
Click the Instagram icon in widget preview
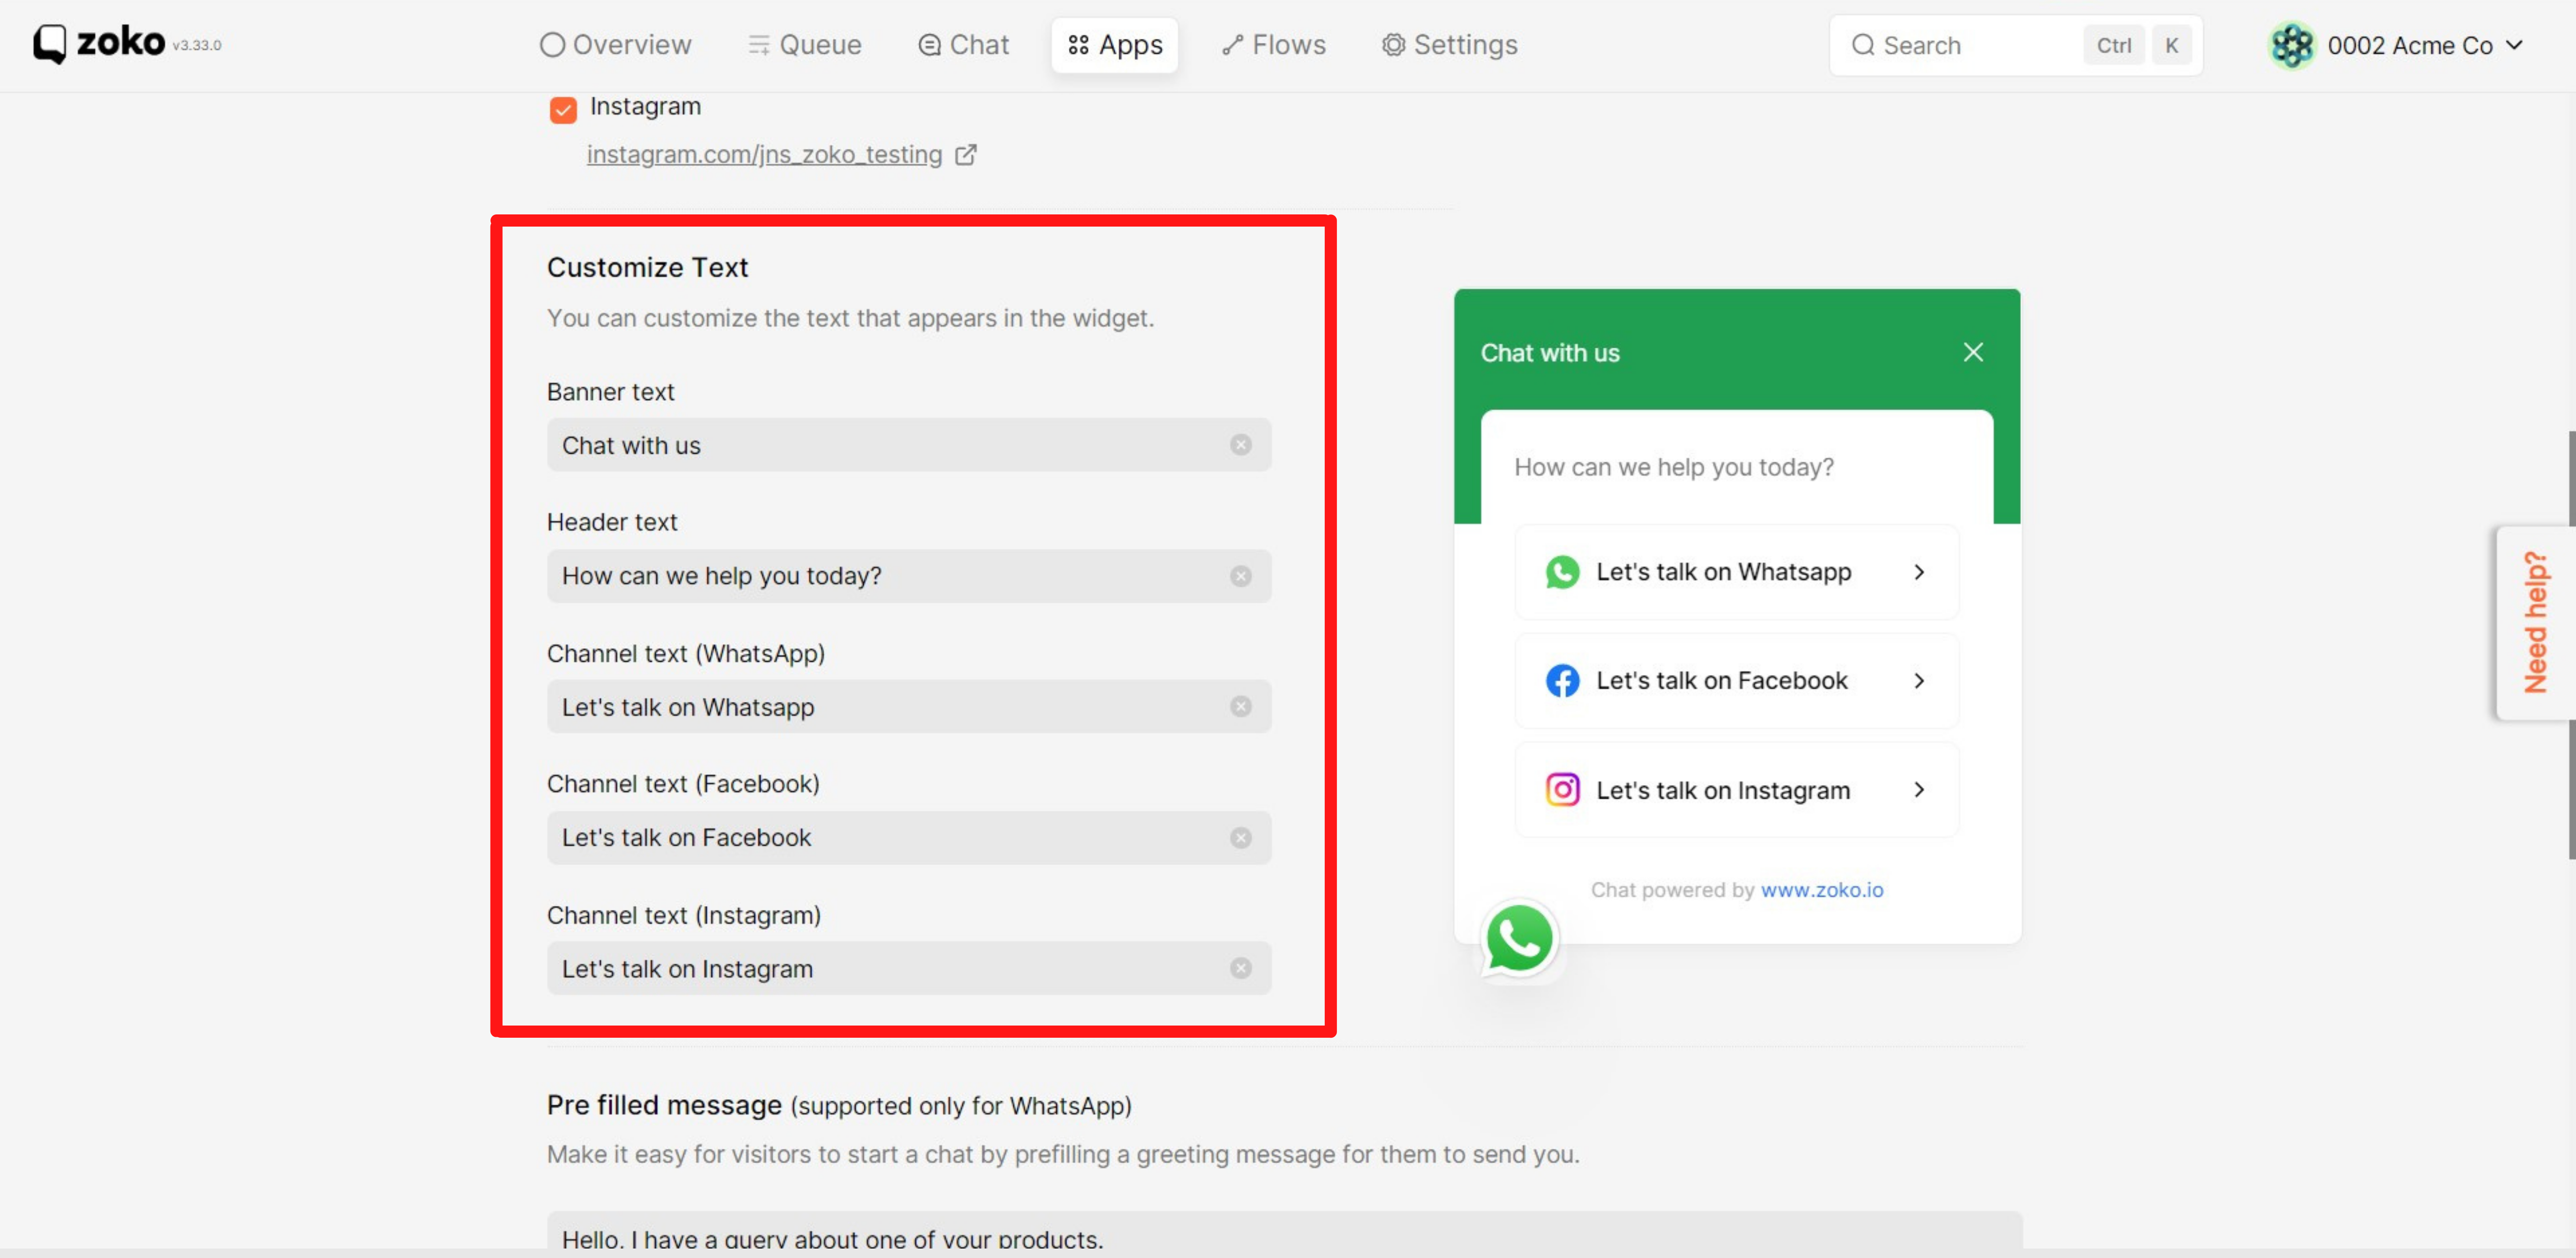[1562, 790]
